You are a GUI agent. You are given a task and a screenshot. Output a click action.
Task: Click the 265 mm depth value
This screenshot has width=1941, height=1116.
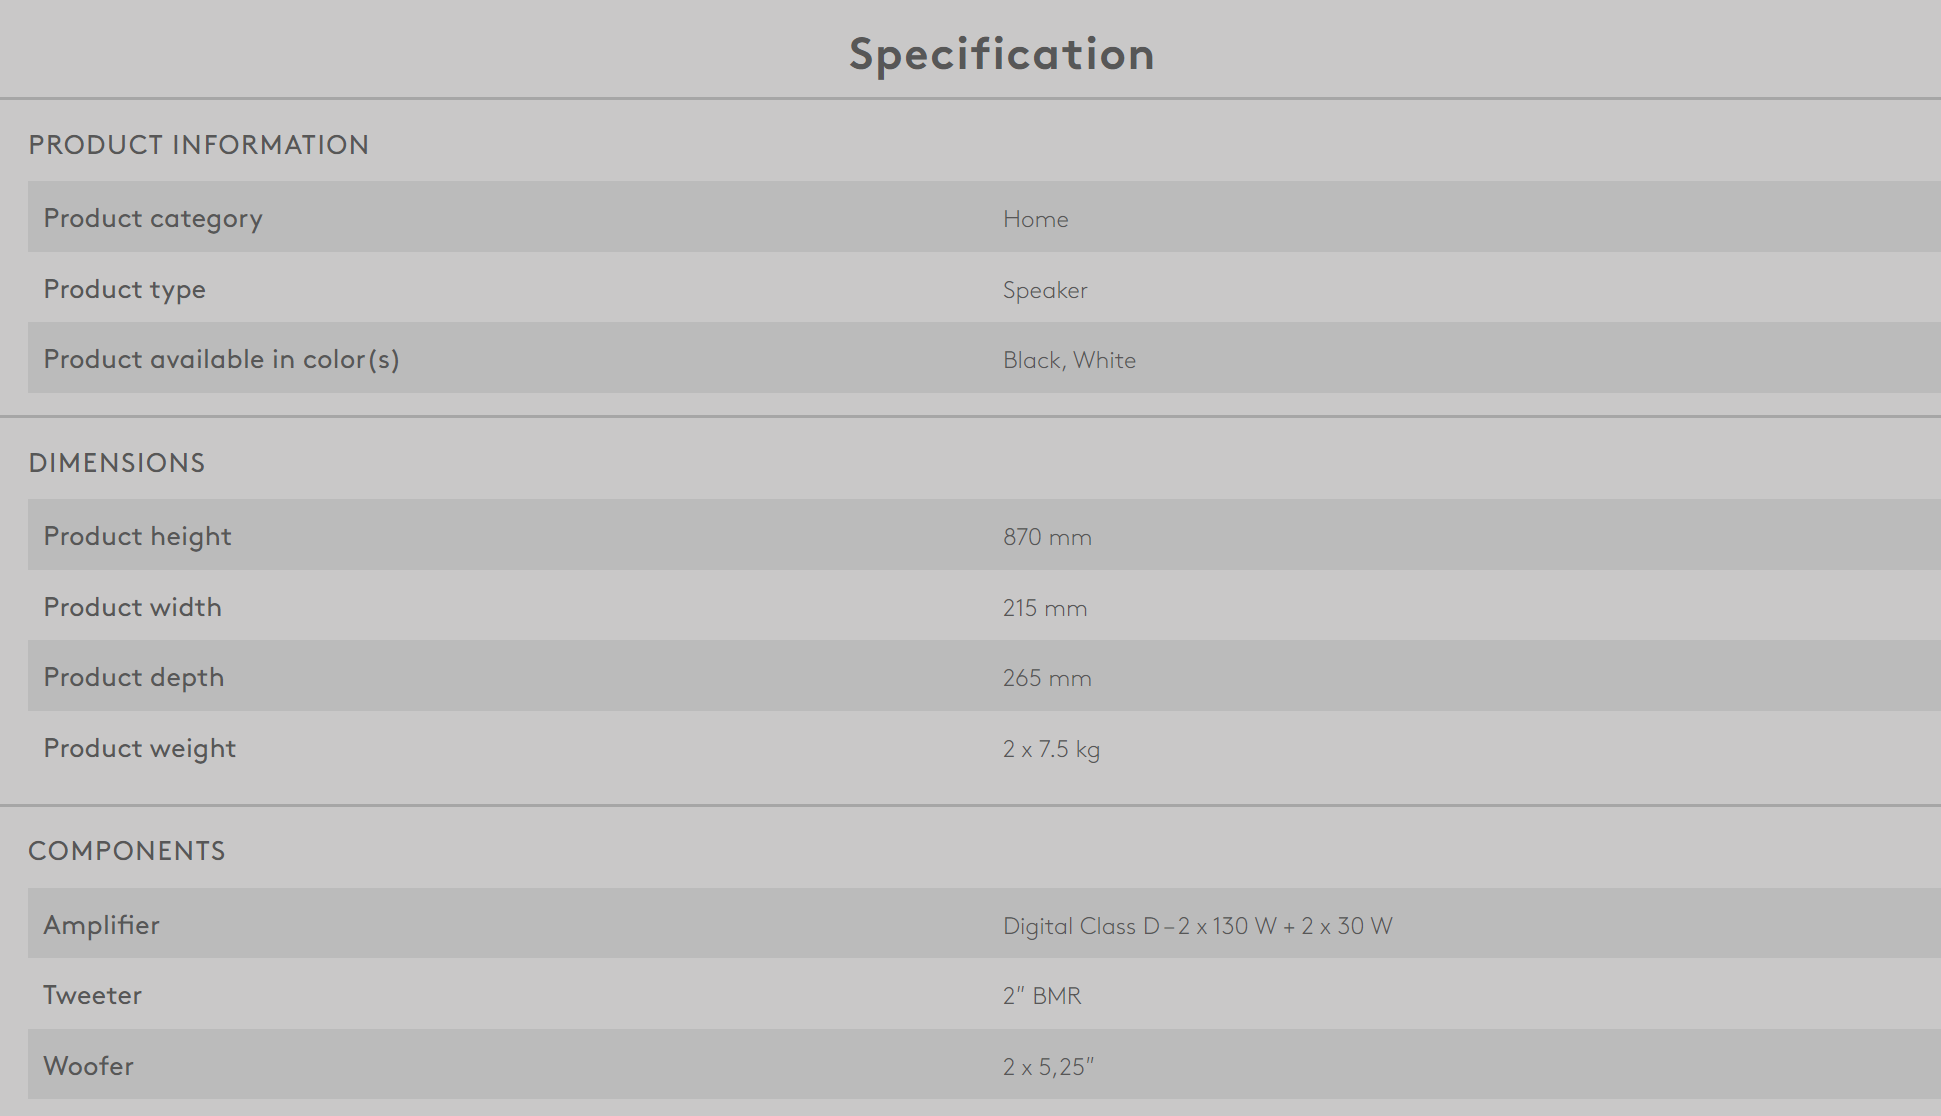pyautogui.click(x=1047, y=678)
